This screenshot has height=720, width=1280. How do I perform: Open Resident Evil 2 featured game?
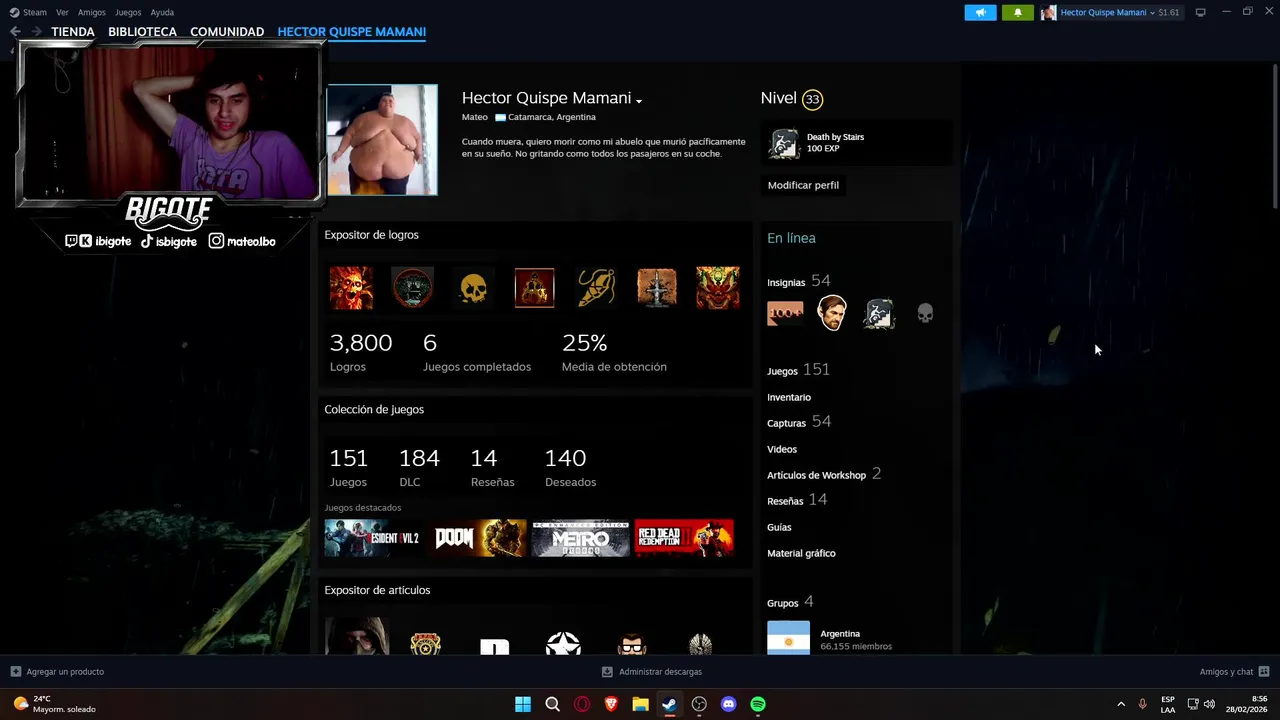coord(373,538)
